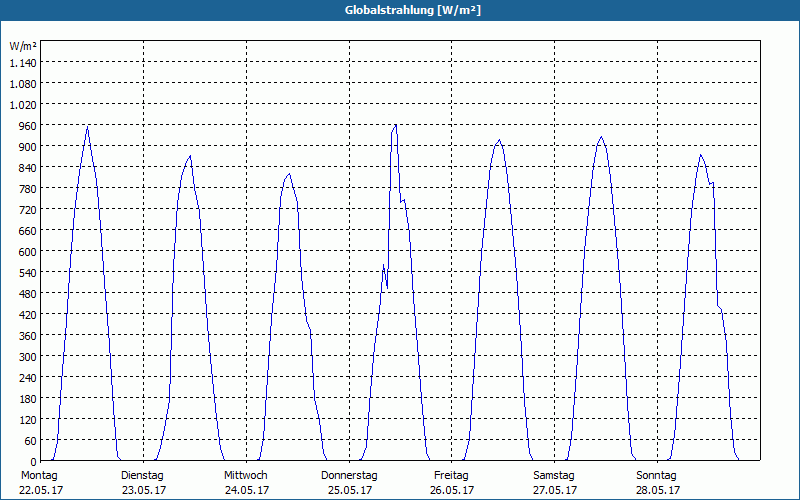Click the 25.05.17 date label
Screen dimensions: 800x500
350,490
